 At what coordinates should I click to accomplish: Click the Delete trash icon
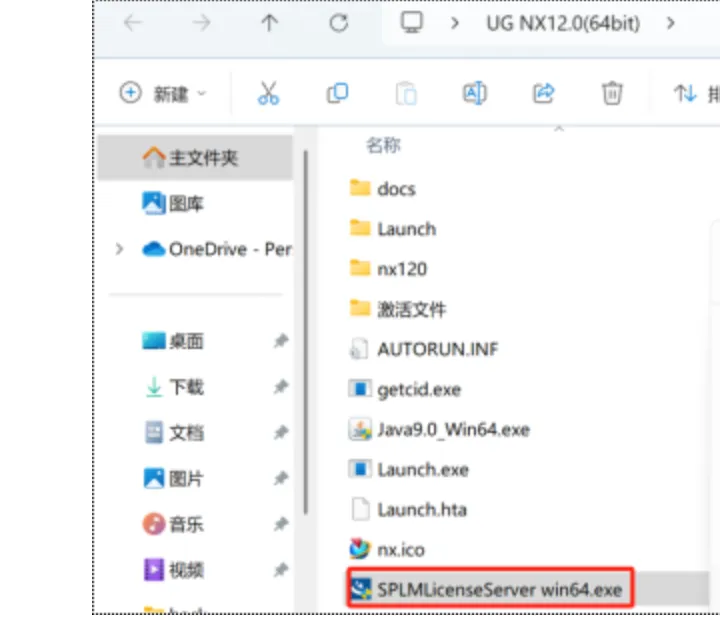(612, 93)
